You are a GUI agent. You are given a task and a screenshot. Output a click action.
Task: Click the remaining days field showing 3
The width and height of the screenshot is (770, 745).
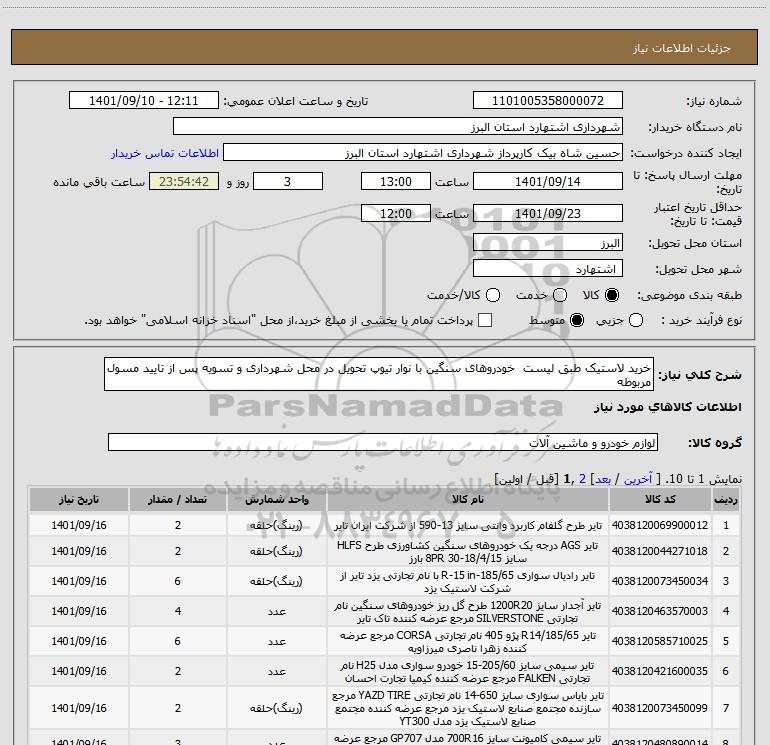pyautogui.click(x=288, y=181)
